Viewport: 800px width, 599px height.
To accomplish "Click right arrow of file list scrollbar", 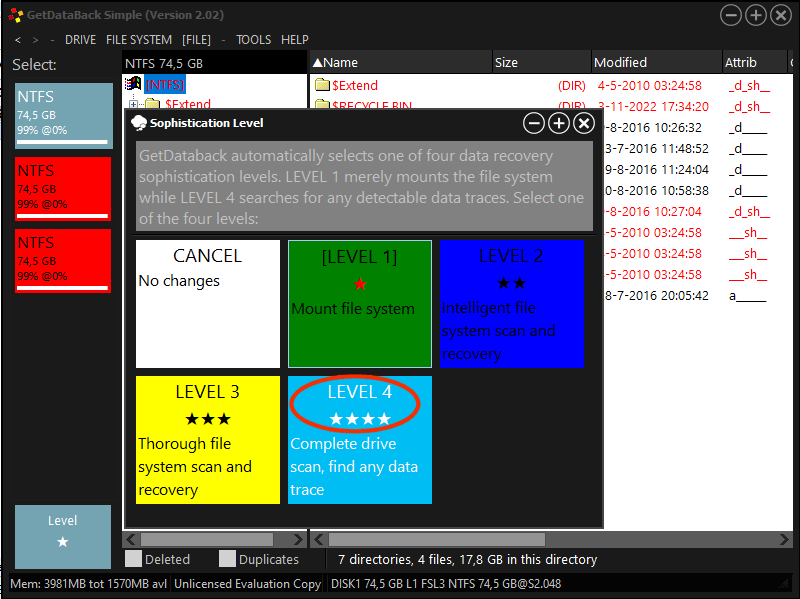I will tap(784, 539).
